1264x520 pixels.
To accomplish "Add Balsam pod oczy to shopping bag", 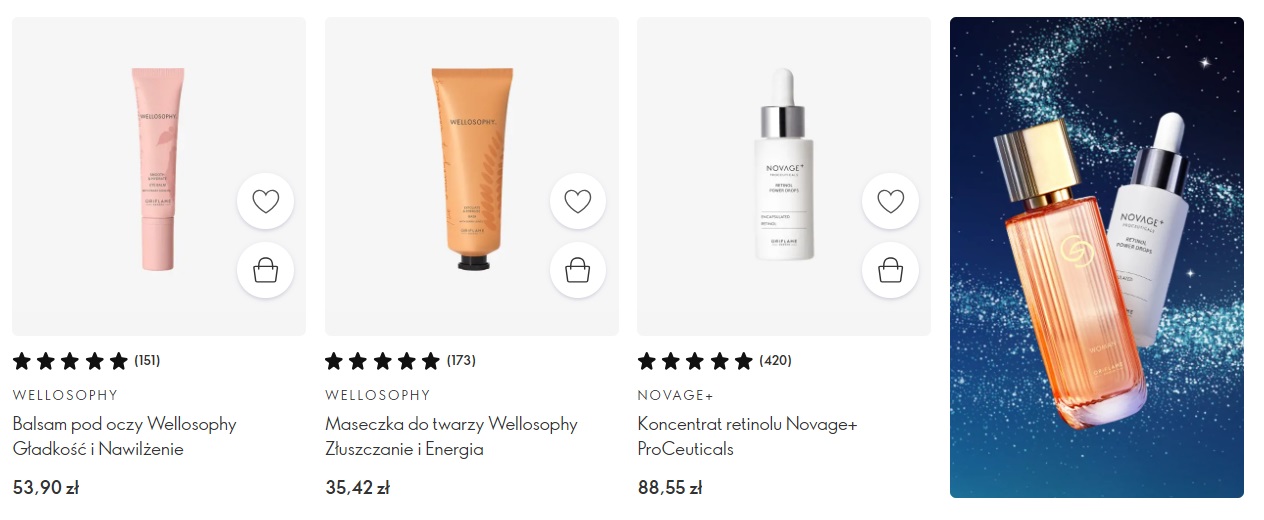I will click(x=265, y=270).
